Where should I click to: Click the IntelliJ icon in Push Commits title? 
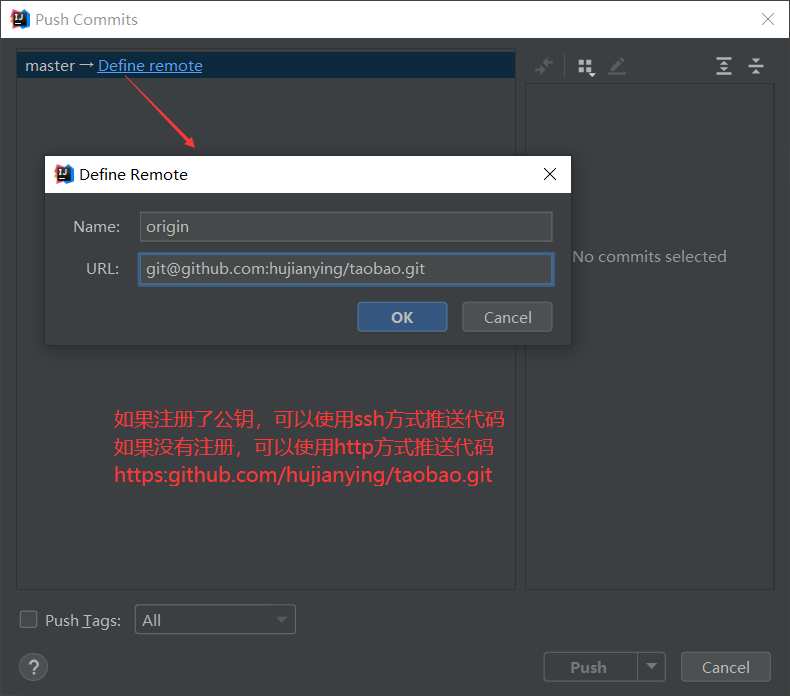(20, 19)
